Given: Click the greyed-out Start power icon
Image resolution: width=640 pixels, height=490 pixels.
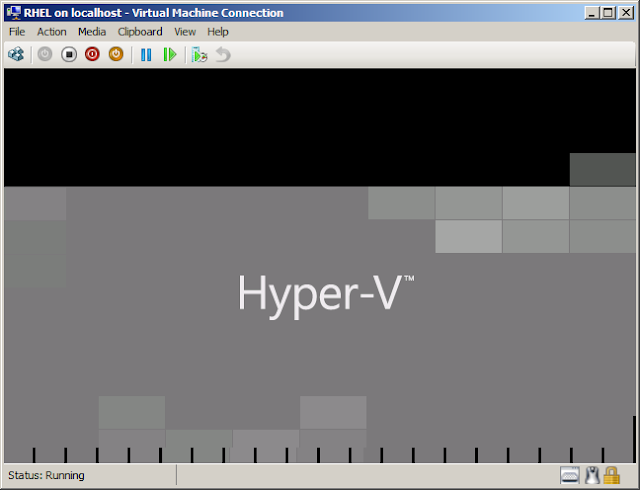Looking at the screenshot, I should [x=45, y=54].
